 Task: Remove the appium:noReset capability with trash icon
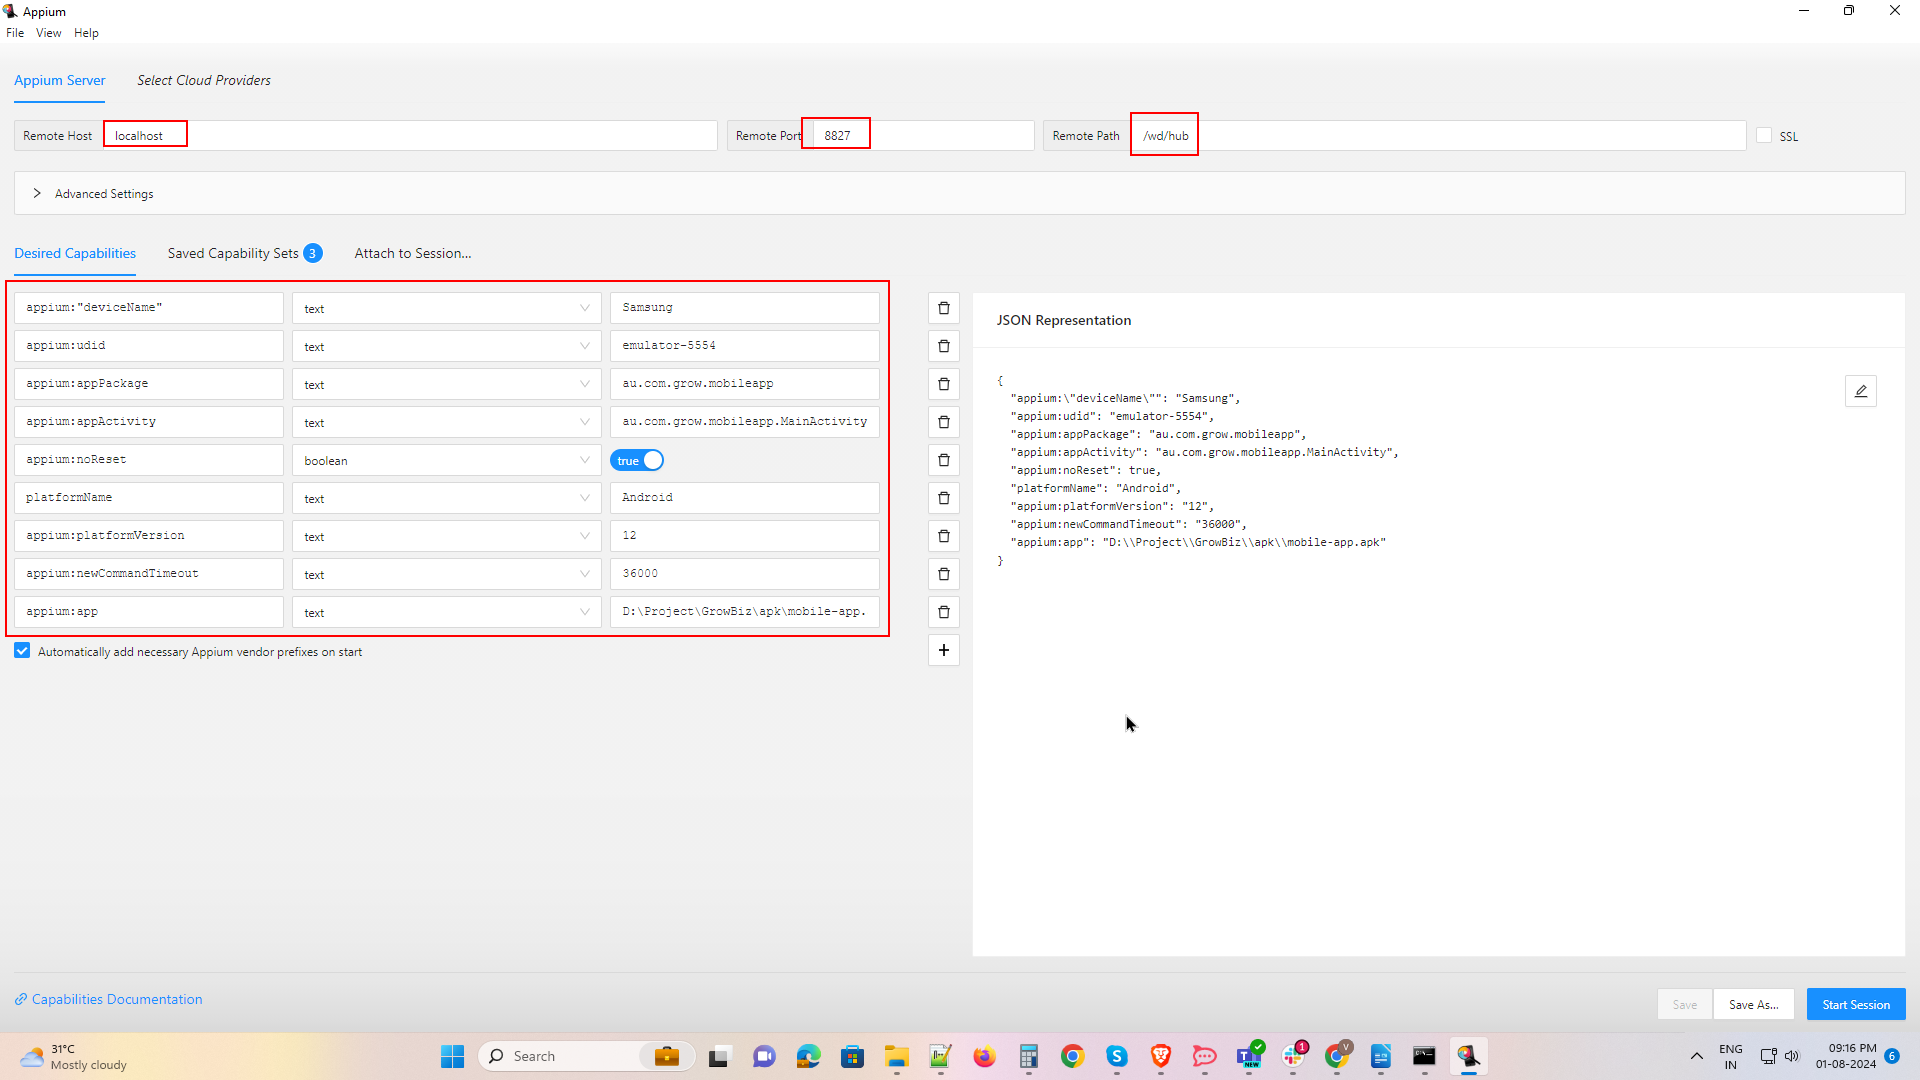(x=943, y=460)
